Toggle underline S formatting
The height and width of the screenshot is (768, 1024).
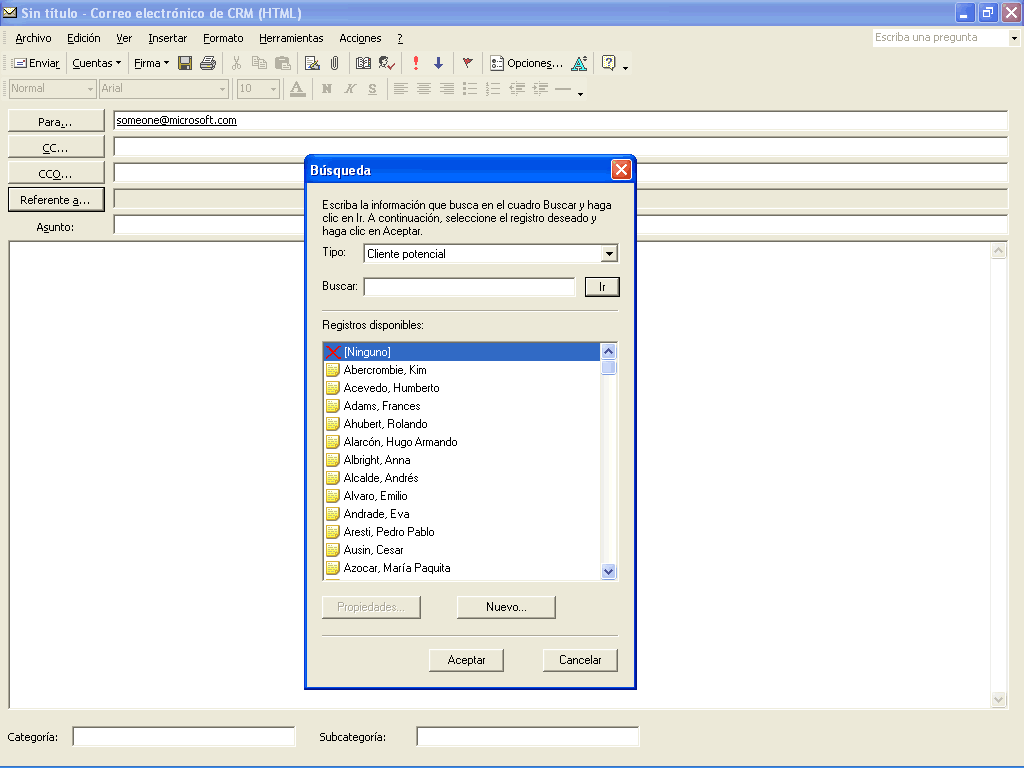coord(372,89)
